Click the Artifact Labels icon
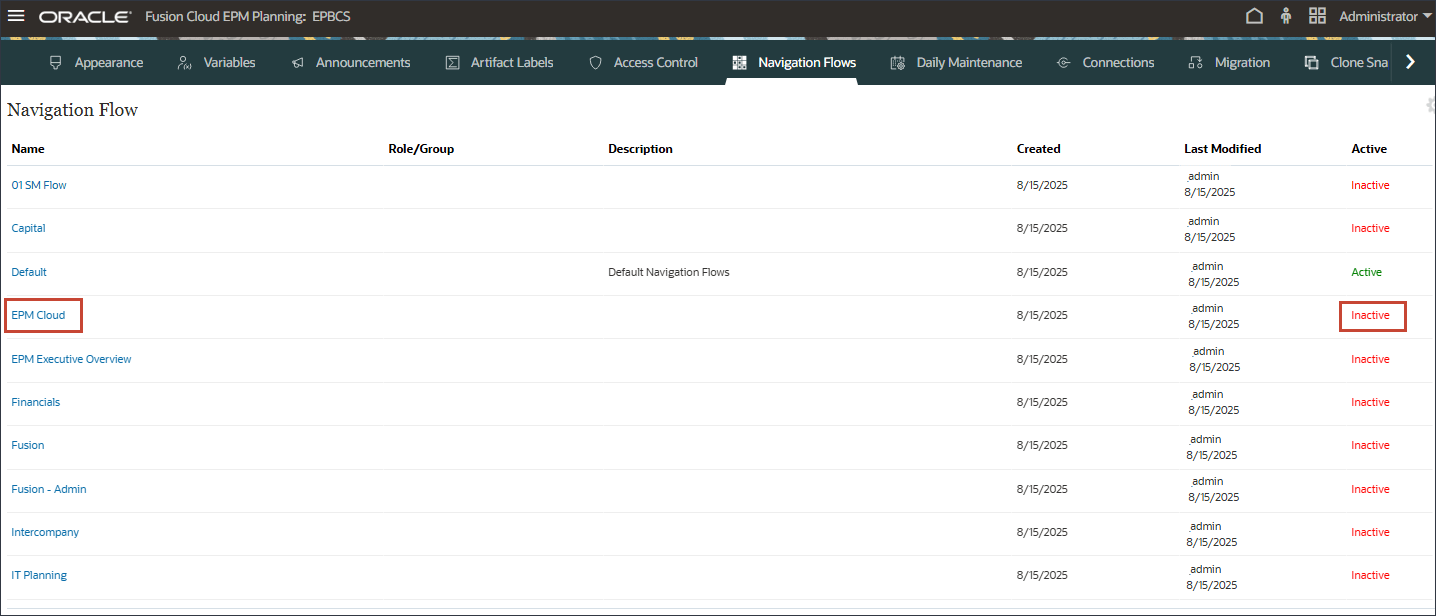Screen dimensions: 1436x616 pos(452,62)
